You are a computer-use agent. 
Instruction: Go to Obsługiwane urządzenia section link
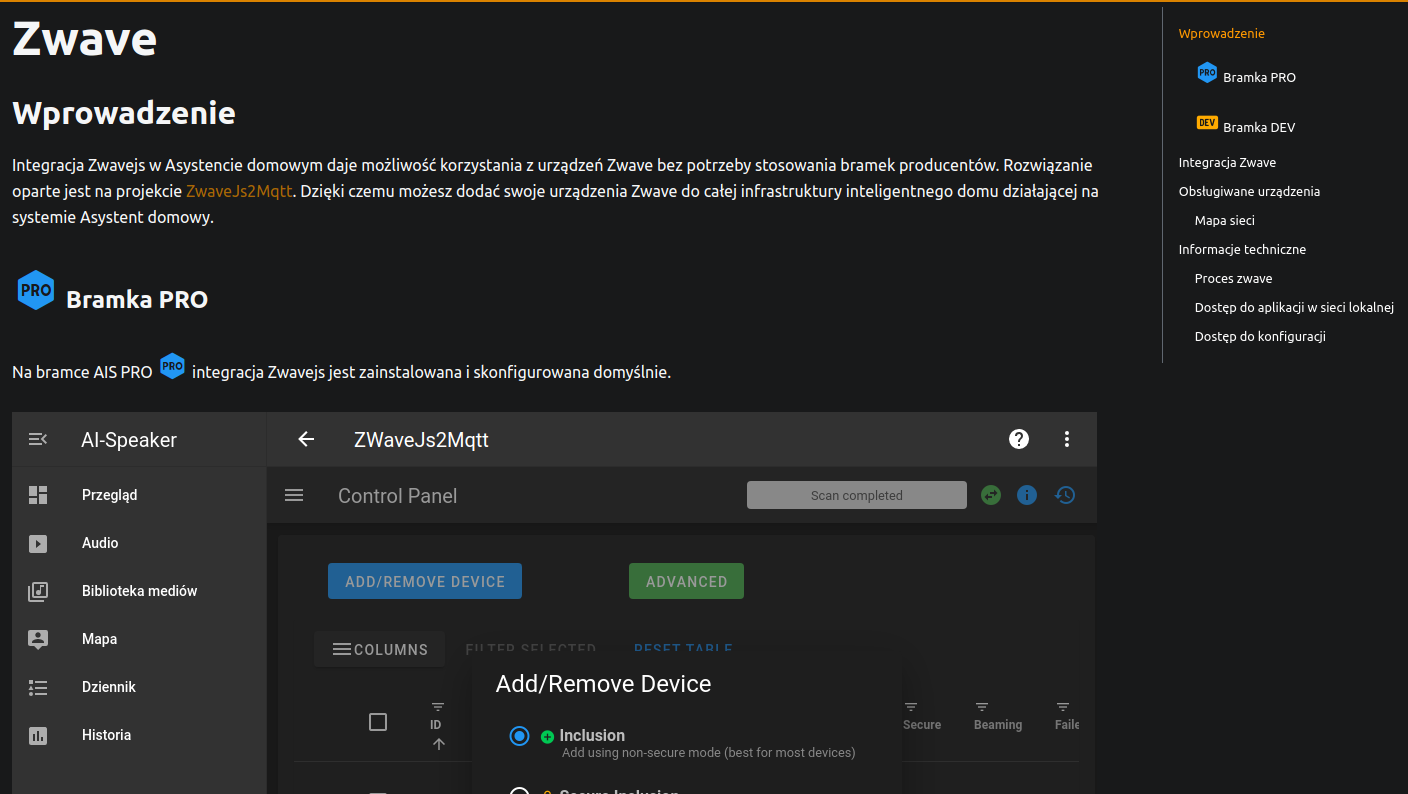pyautogui.click(x=1249, y=191)
